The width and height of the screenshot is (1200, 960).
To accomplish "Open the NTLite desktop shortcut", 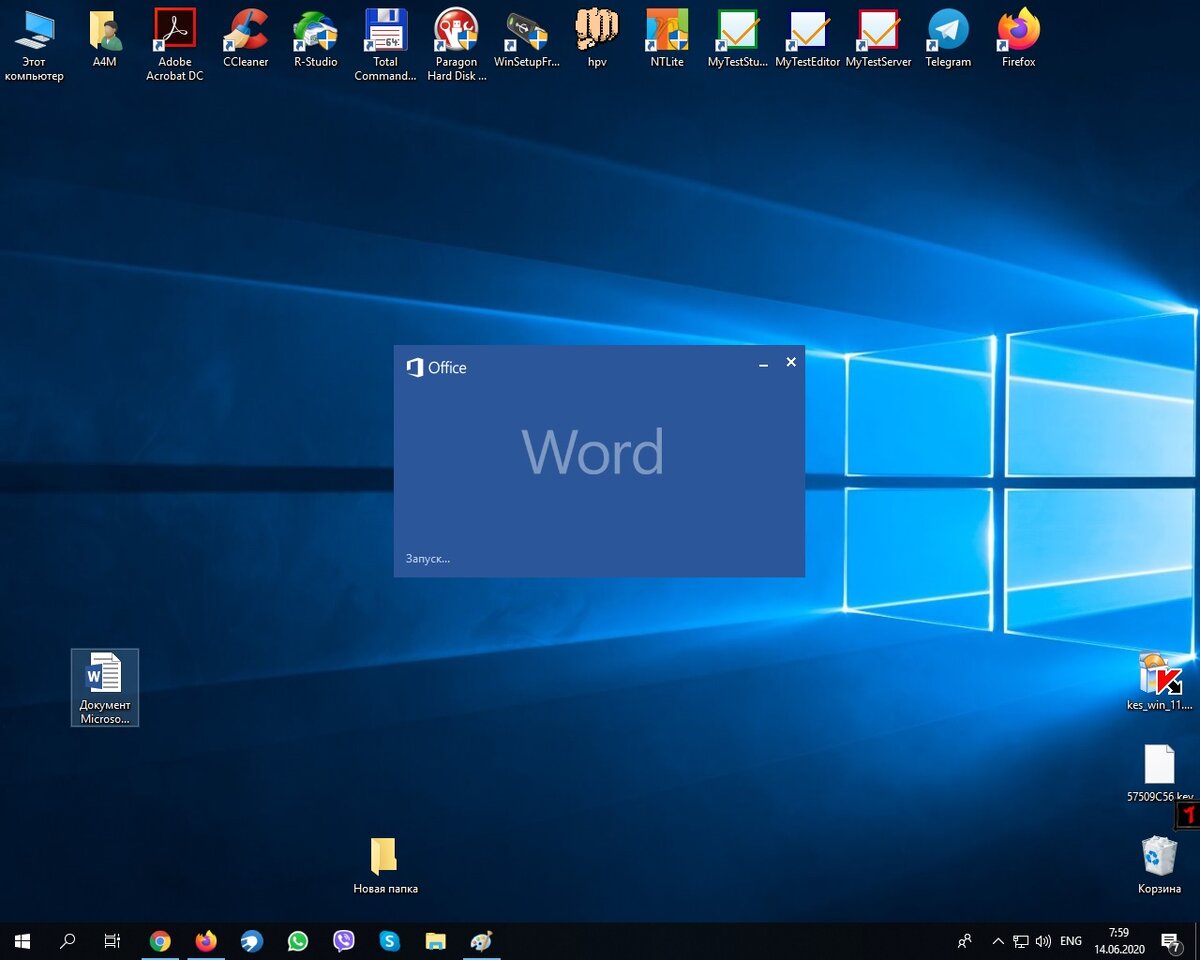I will (667, 40).
